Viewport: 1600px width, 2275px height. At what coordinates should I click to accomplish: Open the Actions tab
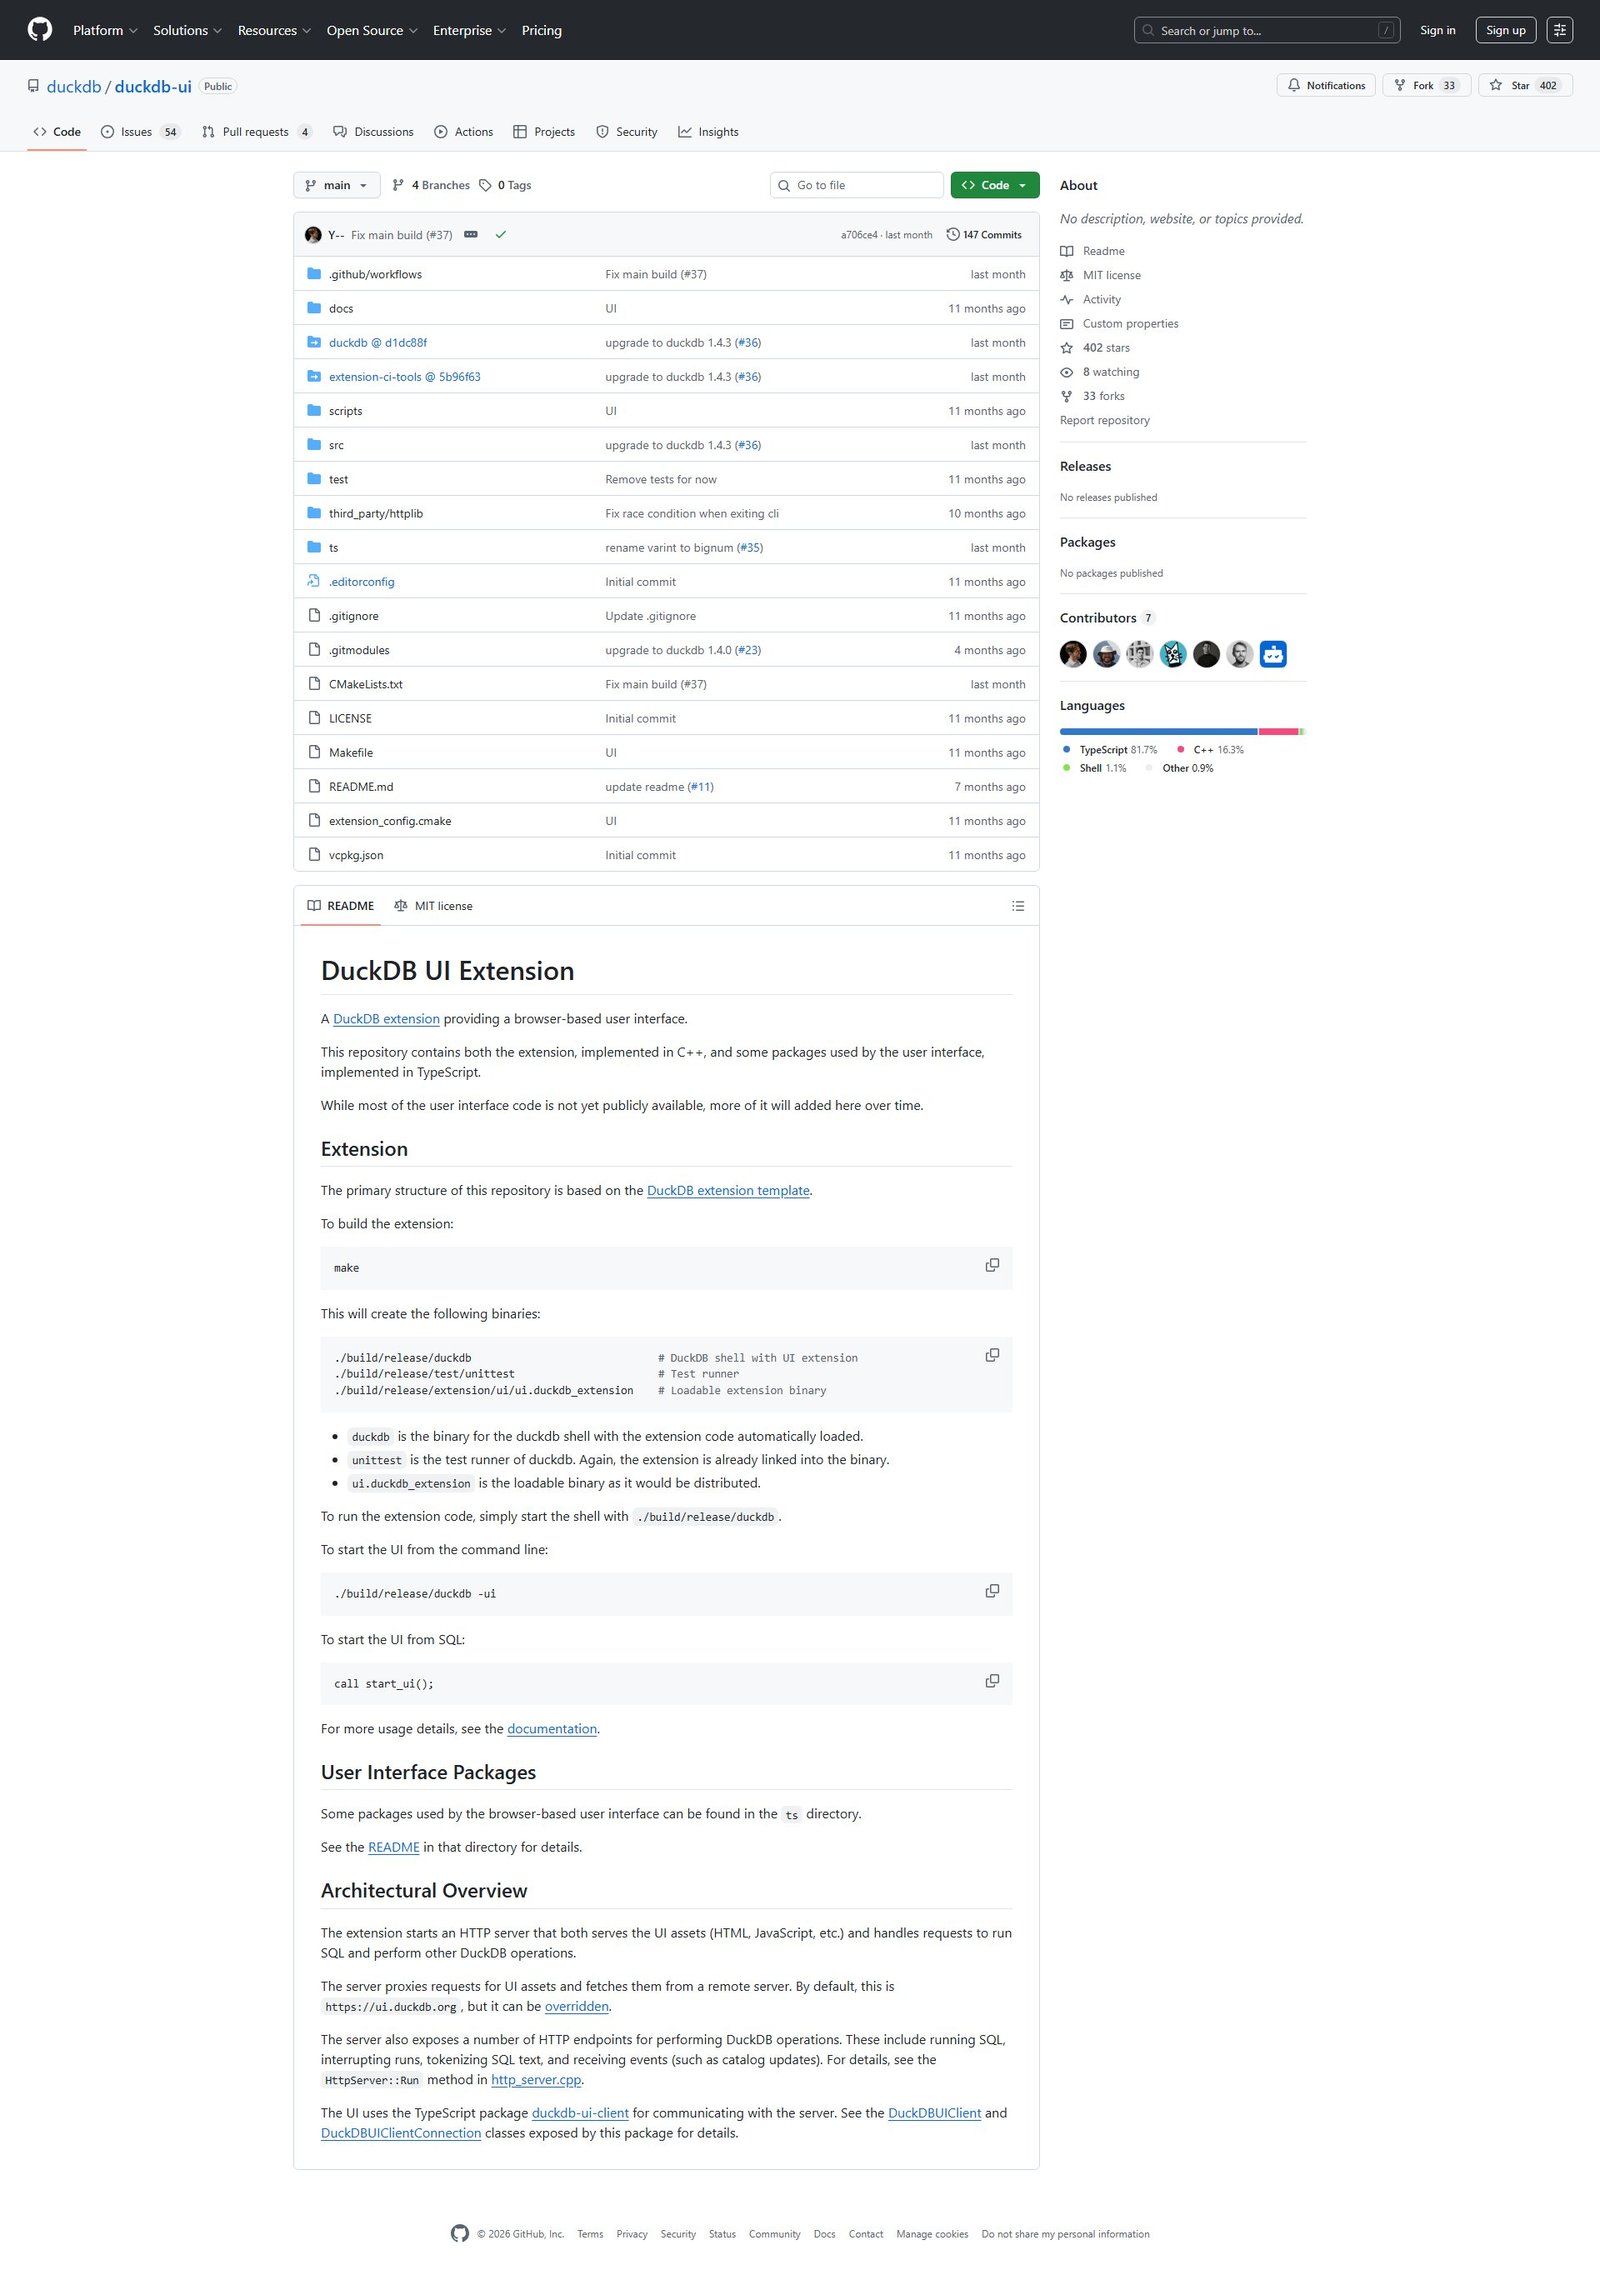click(x=463, y=131)
